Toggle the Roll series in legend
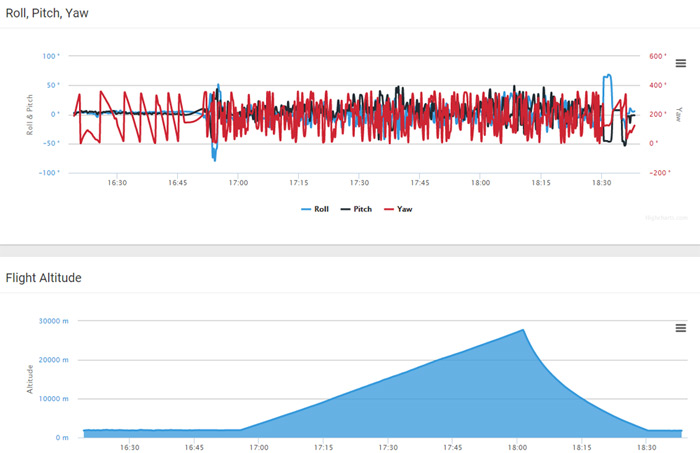Image resolution: width=700 pixels, height=453 pixels. click(315, 209)
